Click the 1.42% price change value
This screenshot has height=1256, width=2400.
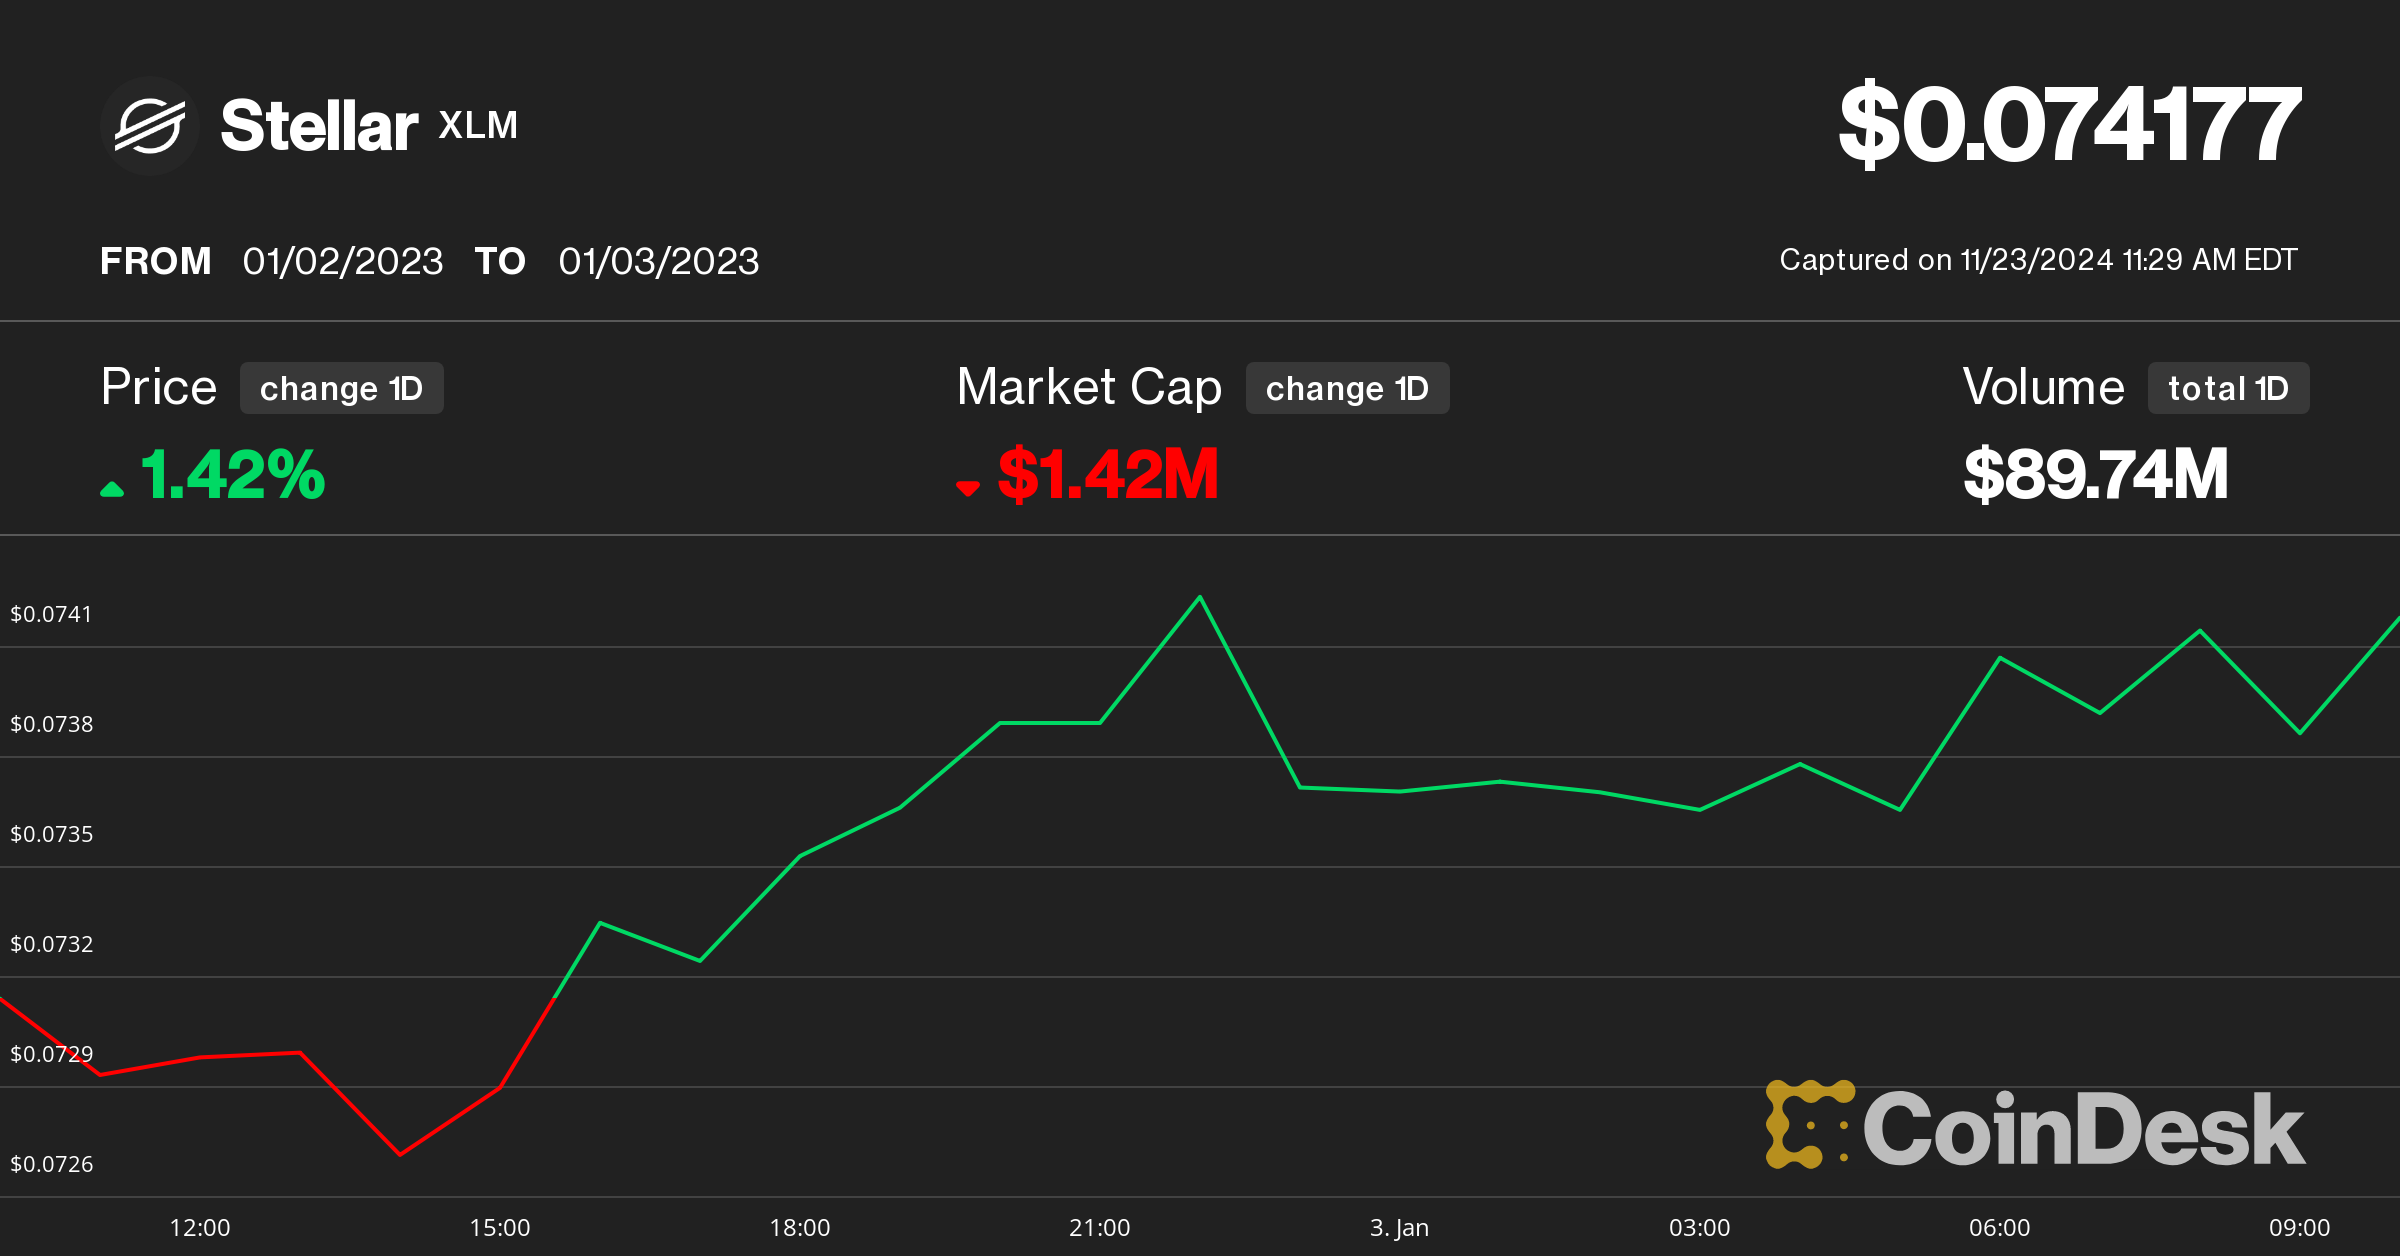(233, 474)
